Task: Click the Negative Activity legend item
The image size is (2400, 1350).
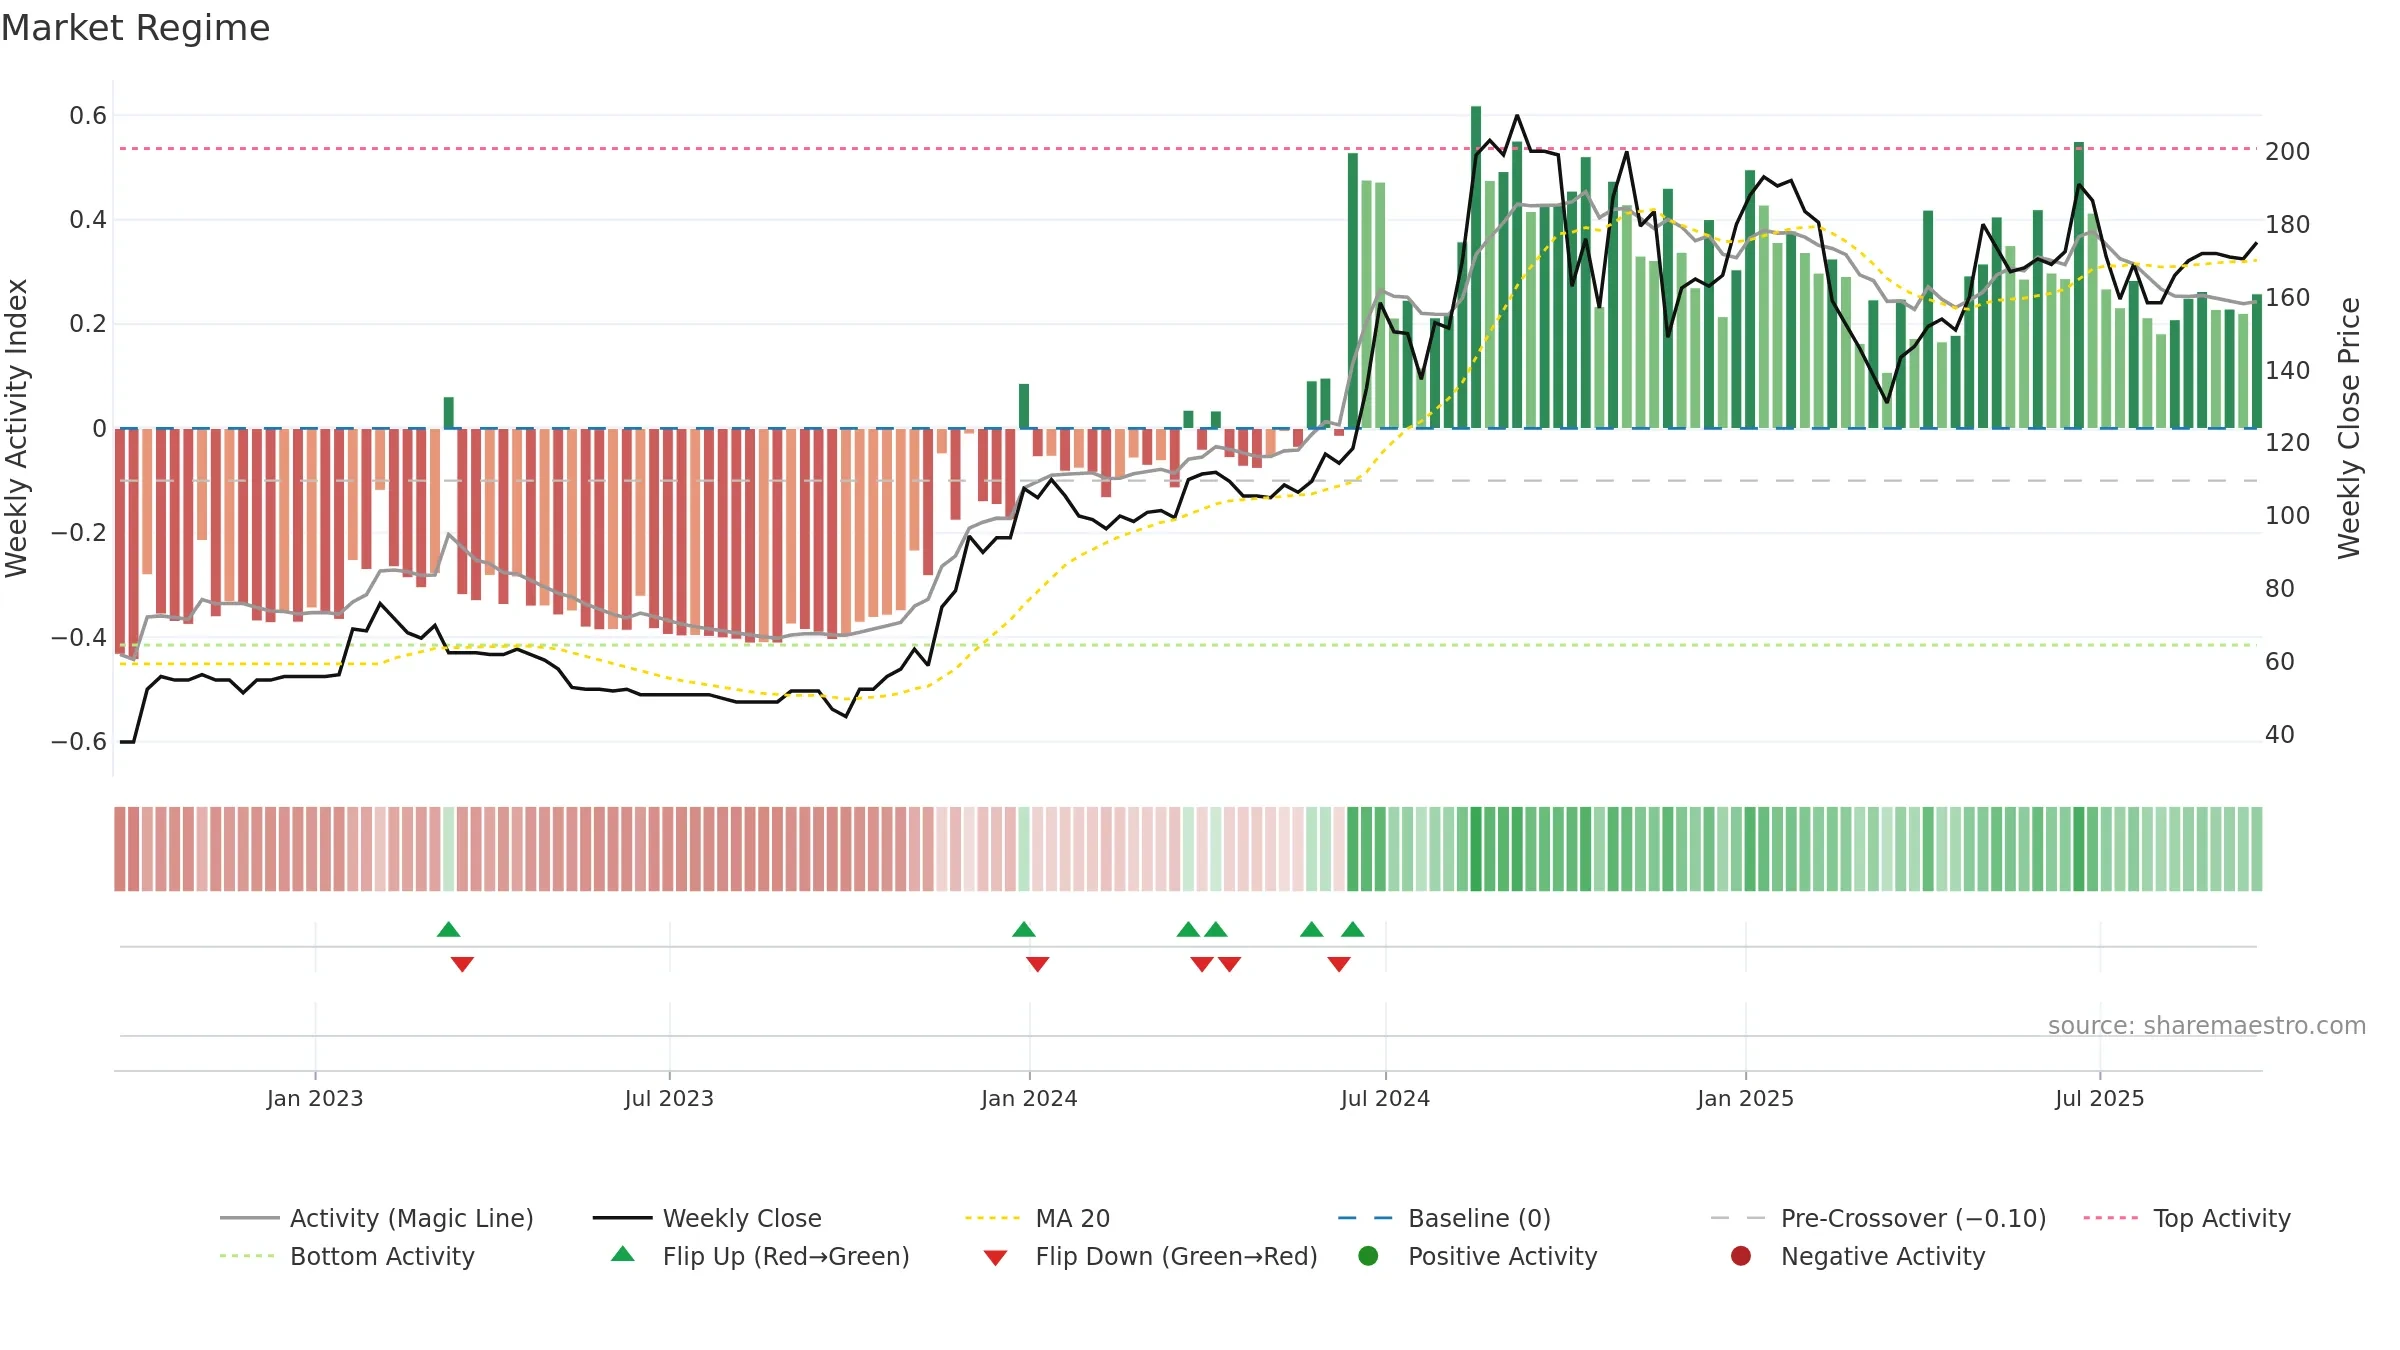Action: [1858, 1256]
